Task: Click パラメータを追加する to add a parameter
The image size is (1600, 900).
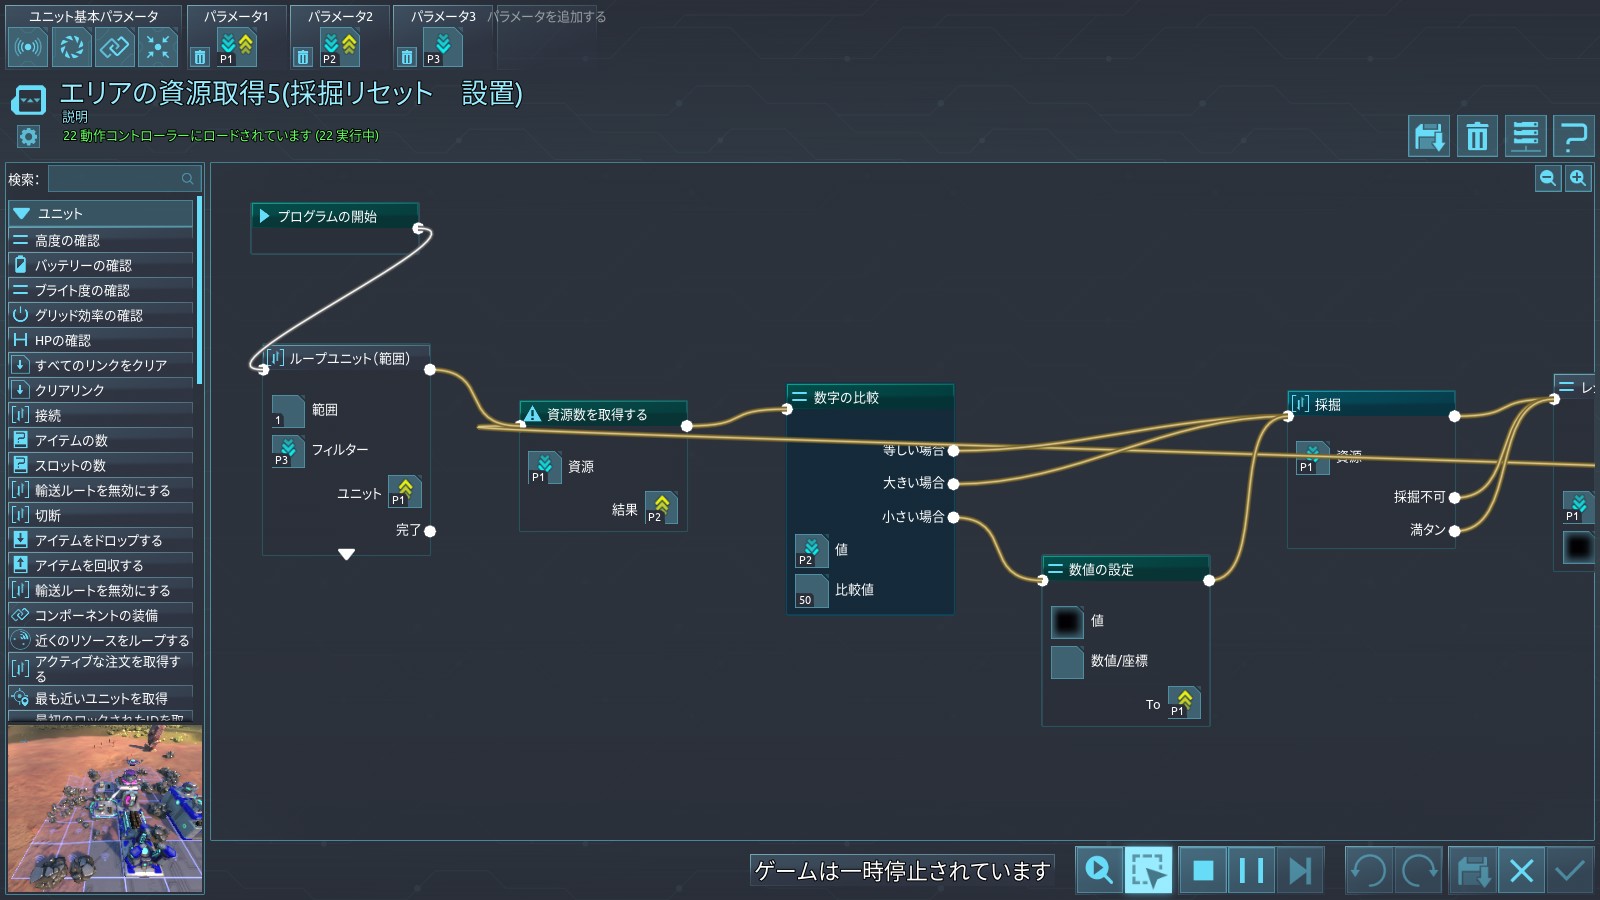Action: pyautogui.click(x=546, y=17)
